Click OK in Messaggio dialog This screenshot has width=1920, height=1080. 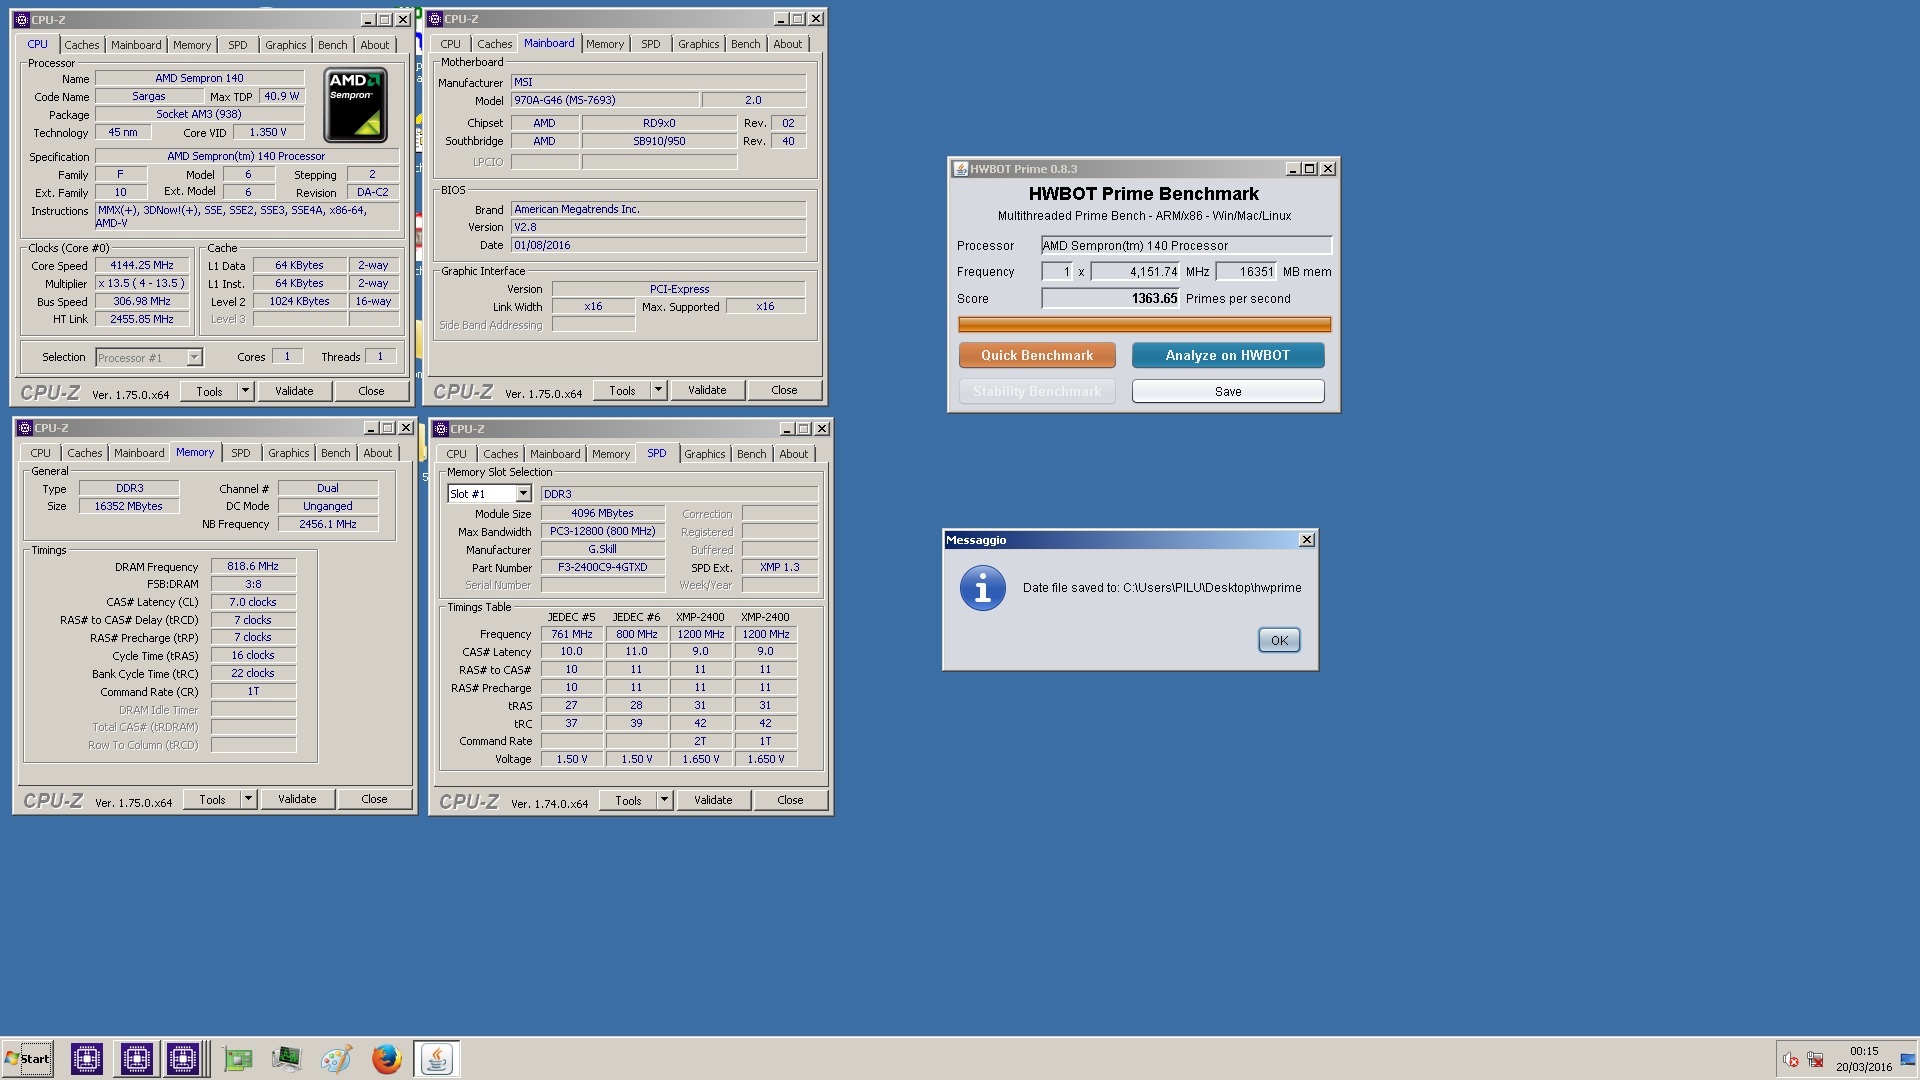[1279, 640]
